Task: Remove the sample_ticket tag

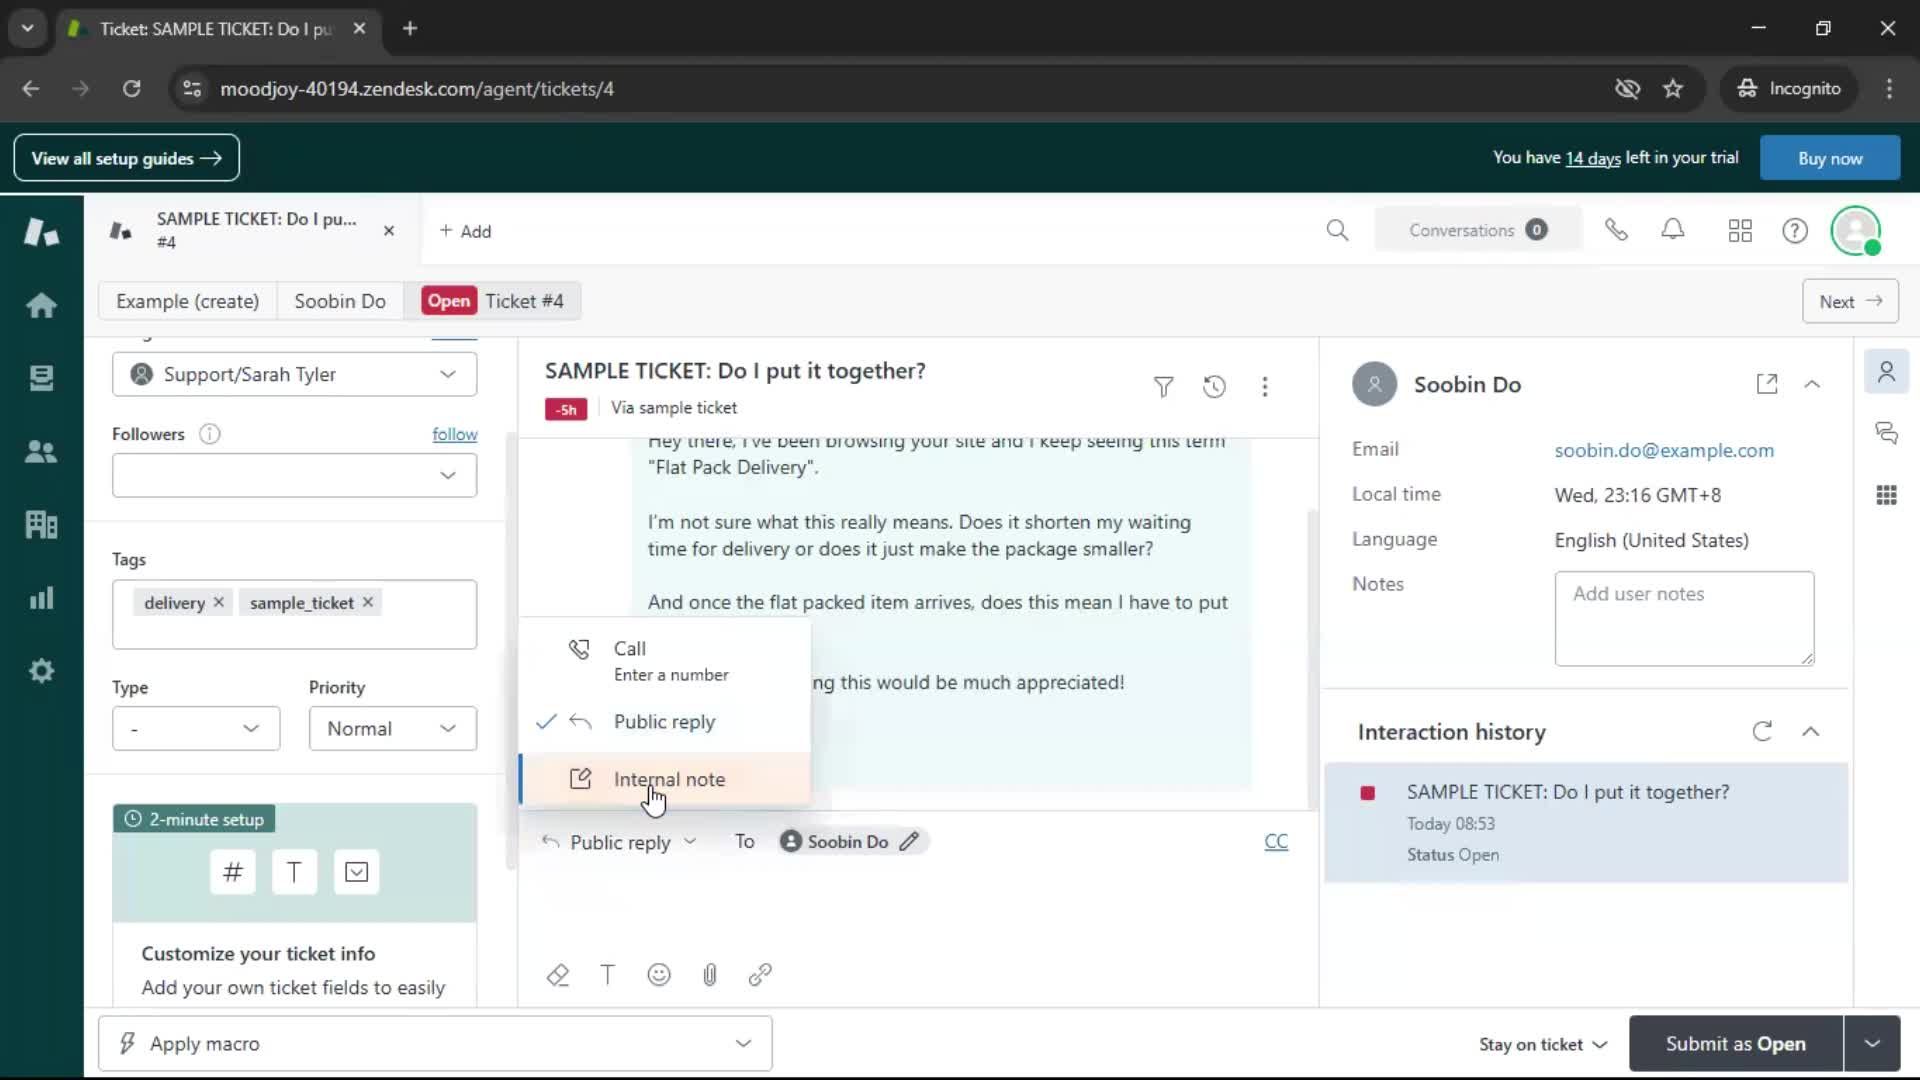Action: pos(368,602)
